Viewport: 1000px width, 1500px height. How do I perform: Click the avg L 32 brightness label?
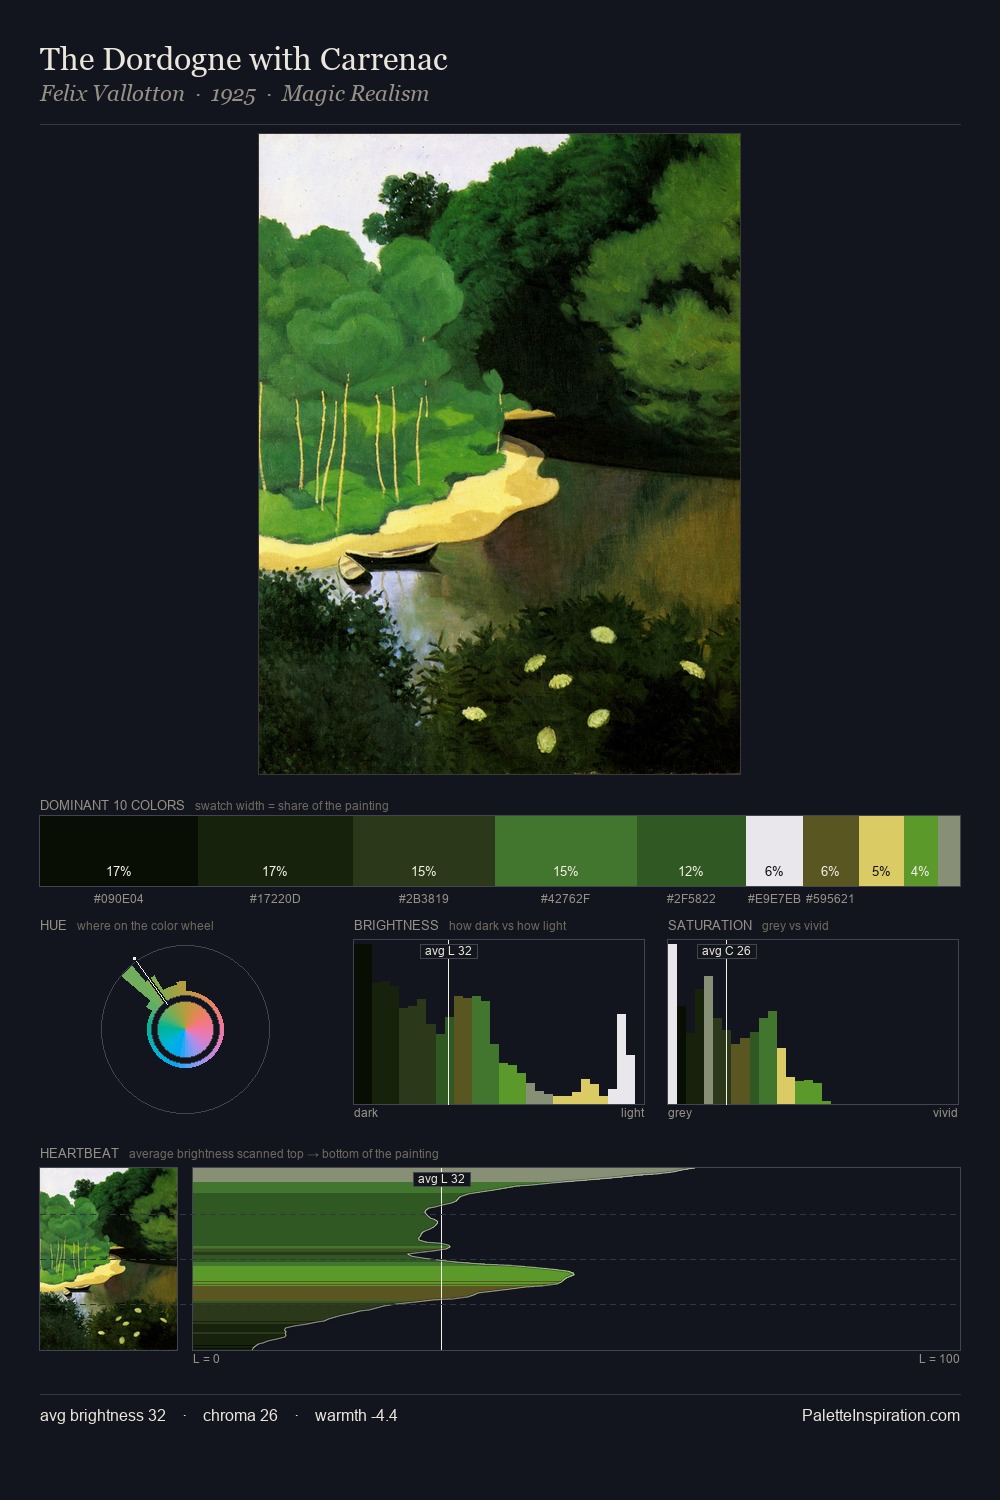[x=448, y=951]
